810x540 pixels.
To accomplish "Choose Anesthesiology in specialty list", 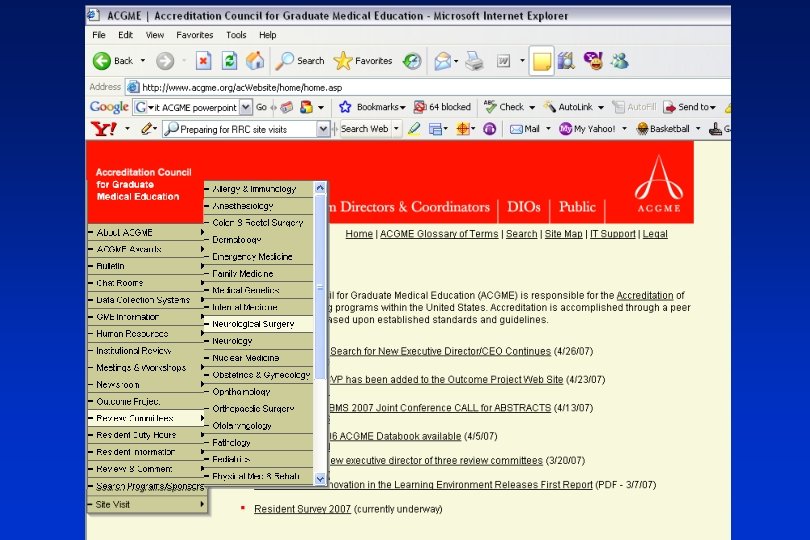I will pyautogui.click(x=258, y=206).
